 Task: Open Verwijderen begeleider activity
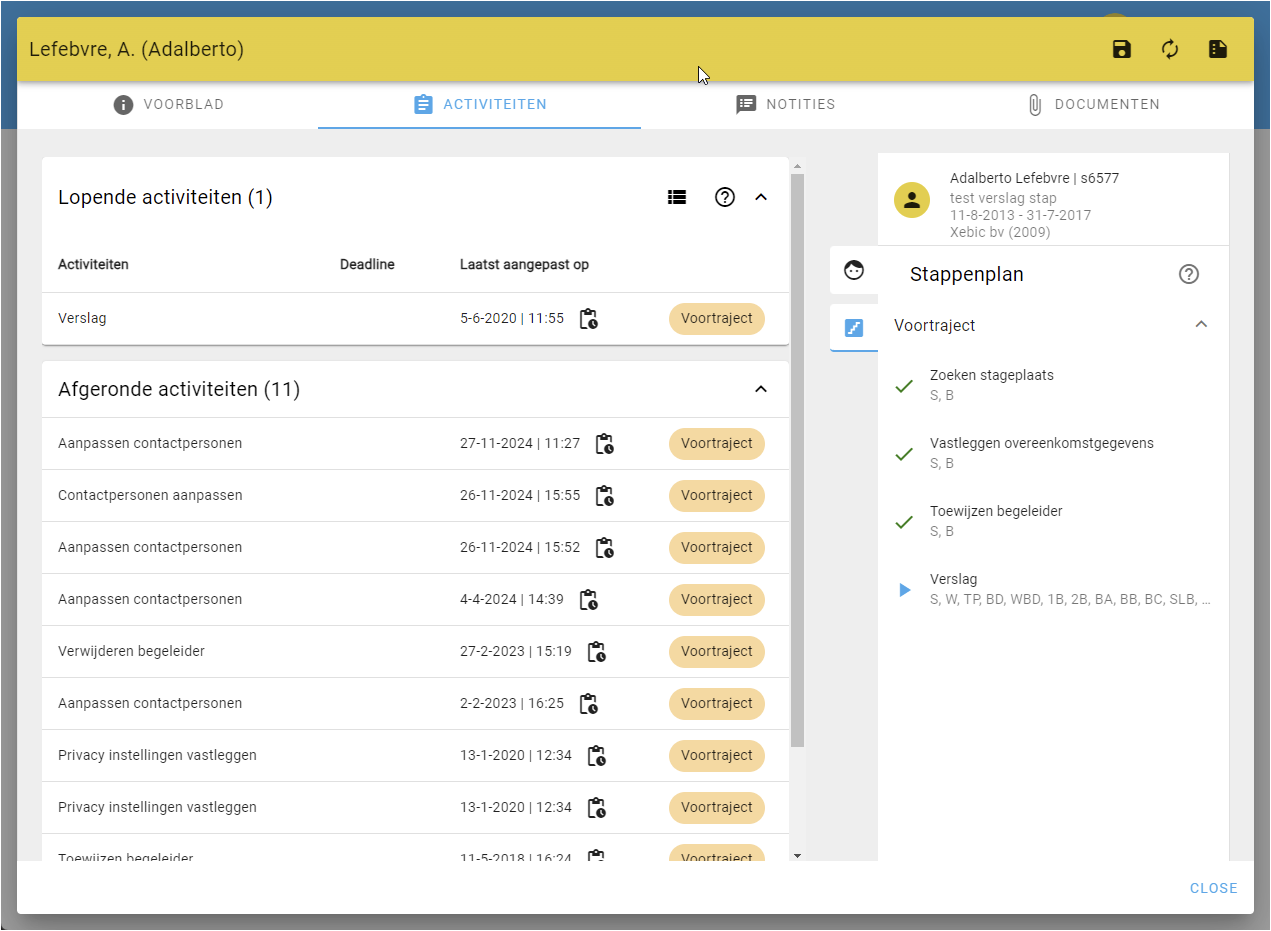tap(415, 651)
